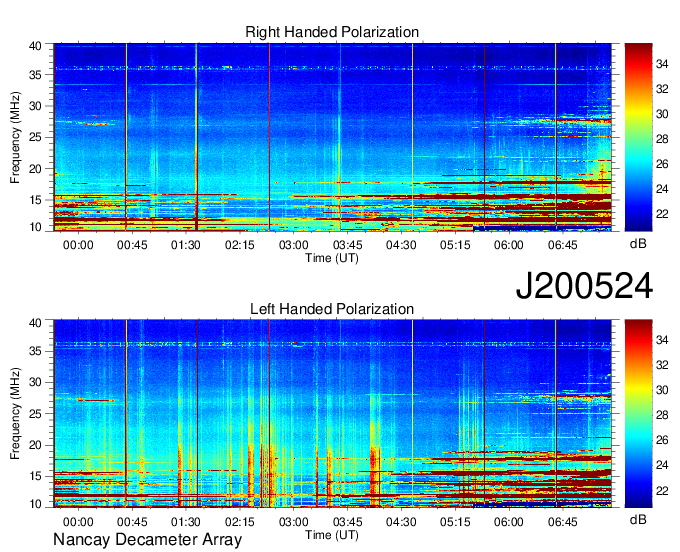Click the dB label under the Left Handed color bar
This screenshot has width=680, height=552.
(638, 519)
